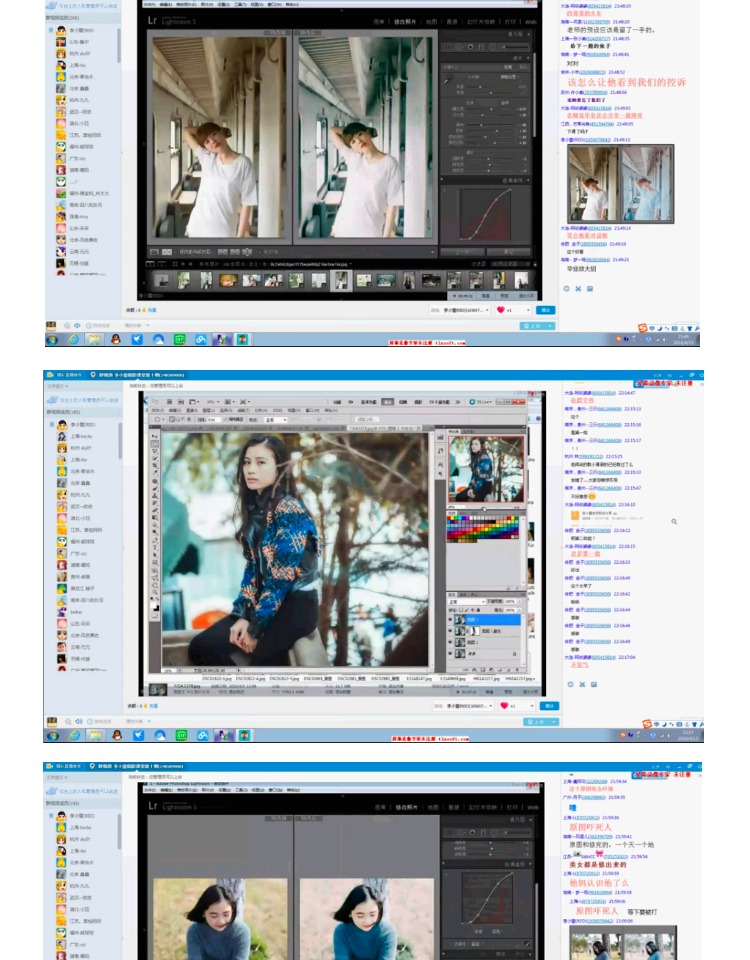
Task: Open the Style dropdown in Photoshop's options bar
Action: point(276,420)
